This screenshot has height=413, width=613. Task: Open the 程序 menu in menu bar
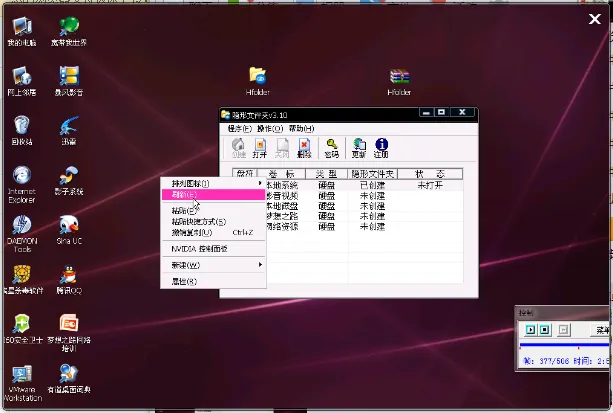coord(239,128)
